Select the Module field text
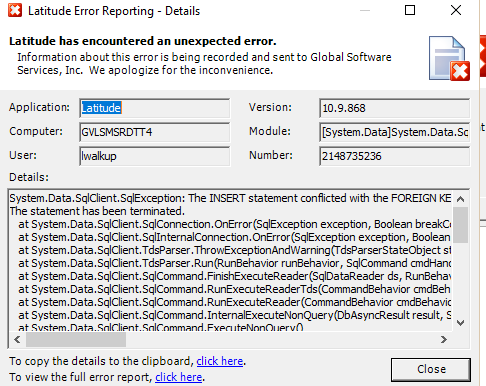 pyautogui.click(x=395, y=132)
